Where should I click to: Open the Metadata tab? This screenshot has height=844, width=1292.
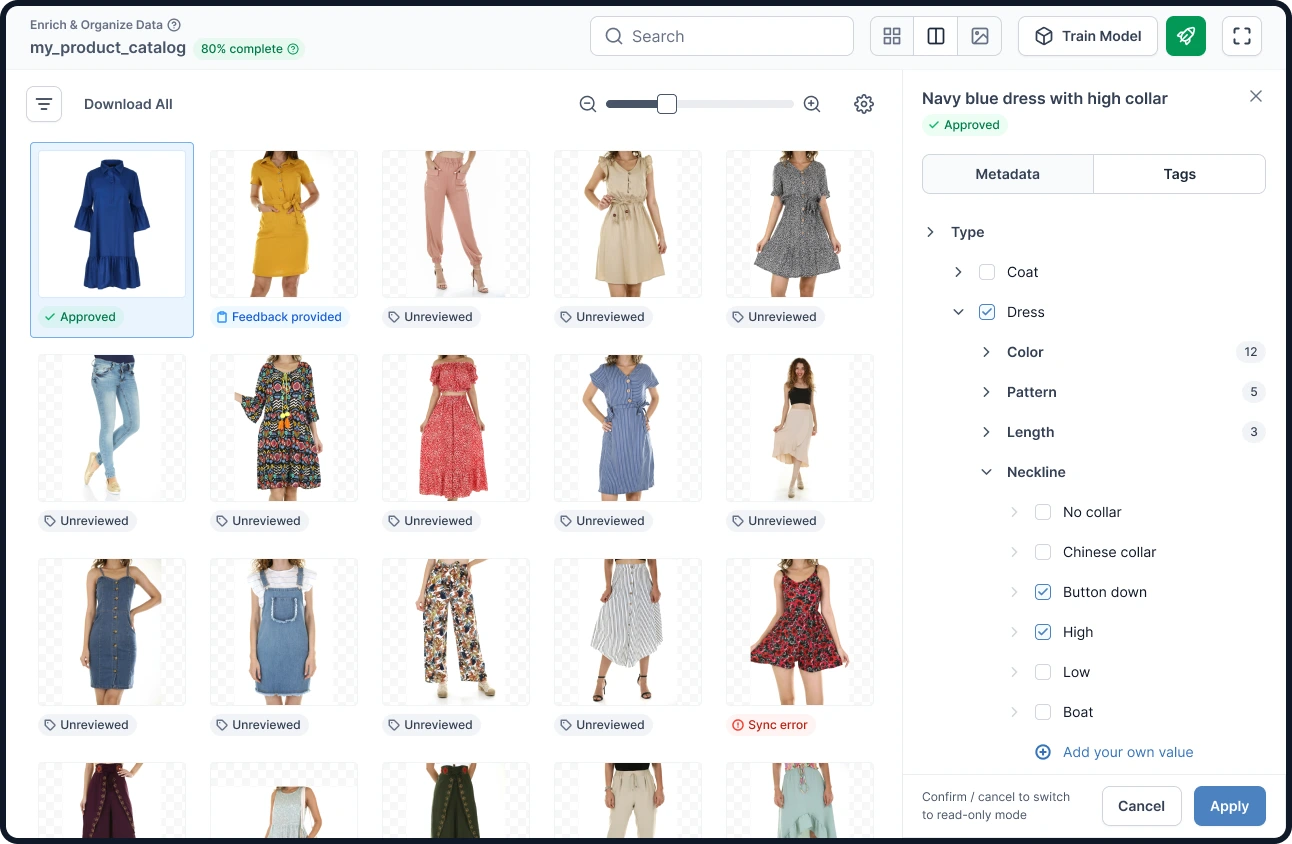(1007, 174)
